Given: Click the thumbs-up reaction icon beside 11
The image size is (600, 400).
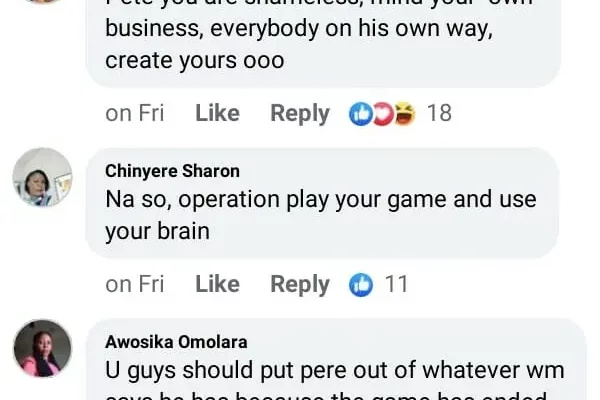Looking at the screenshot, I should coord(361,285).
